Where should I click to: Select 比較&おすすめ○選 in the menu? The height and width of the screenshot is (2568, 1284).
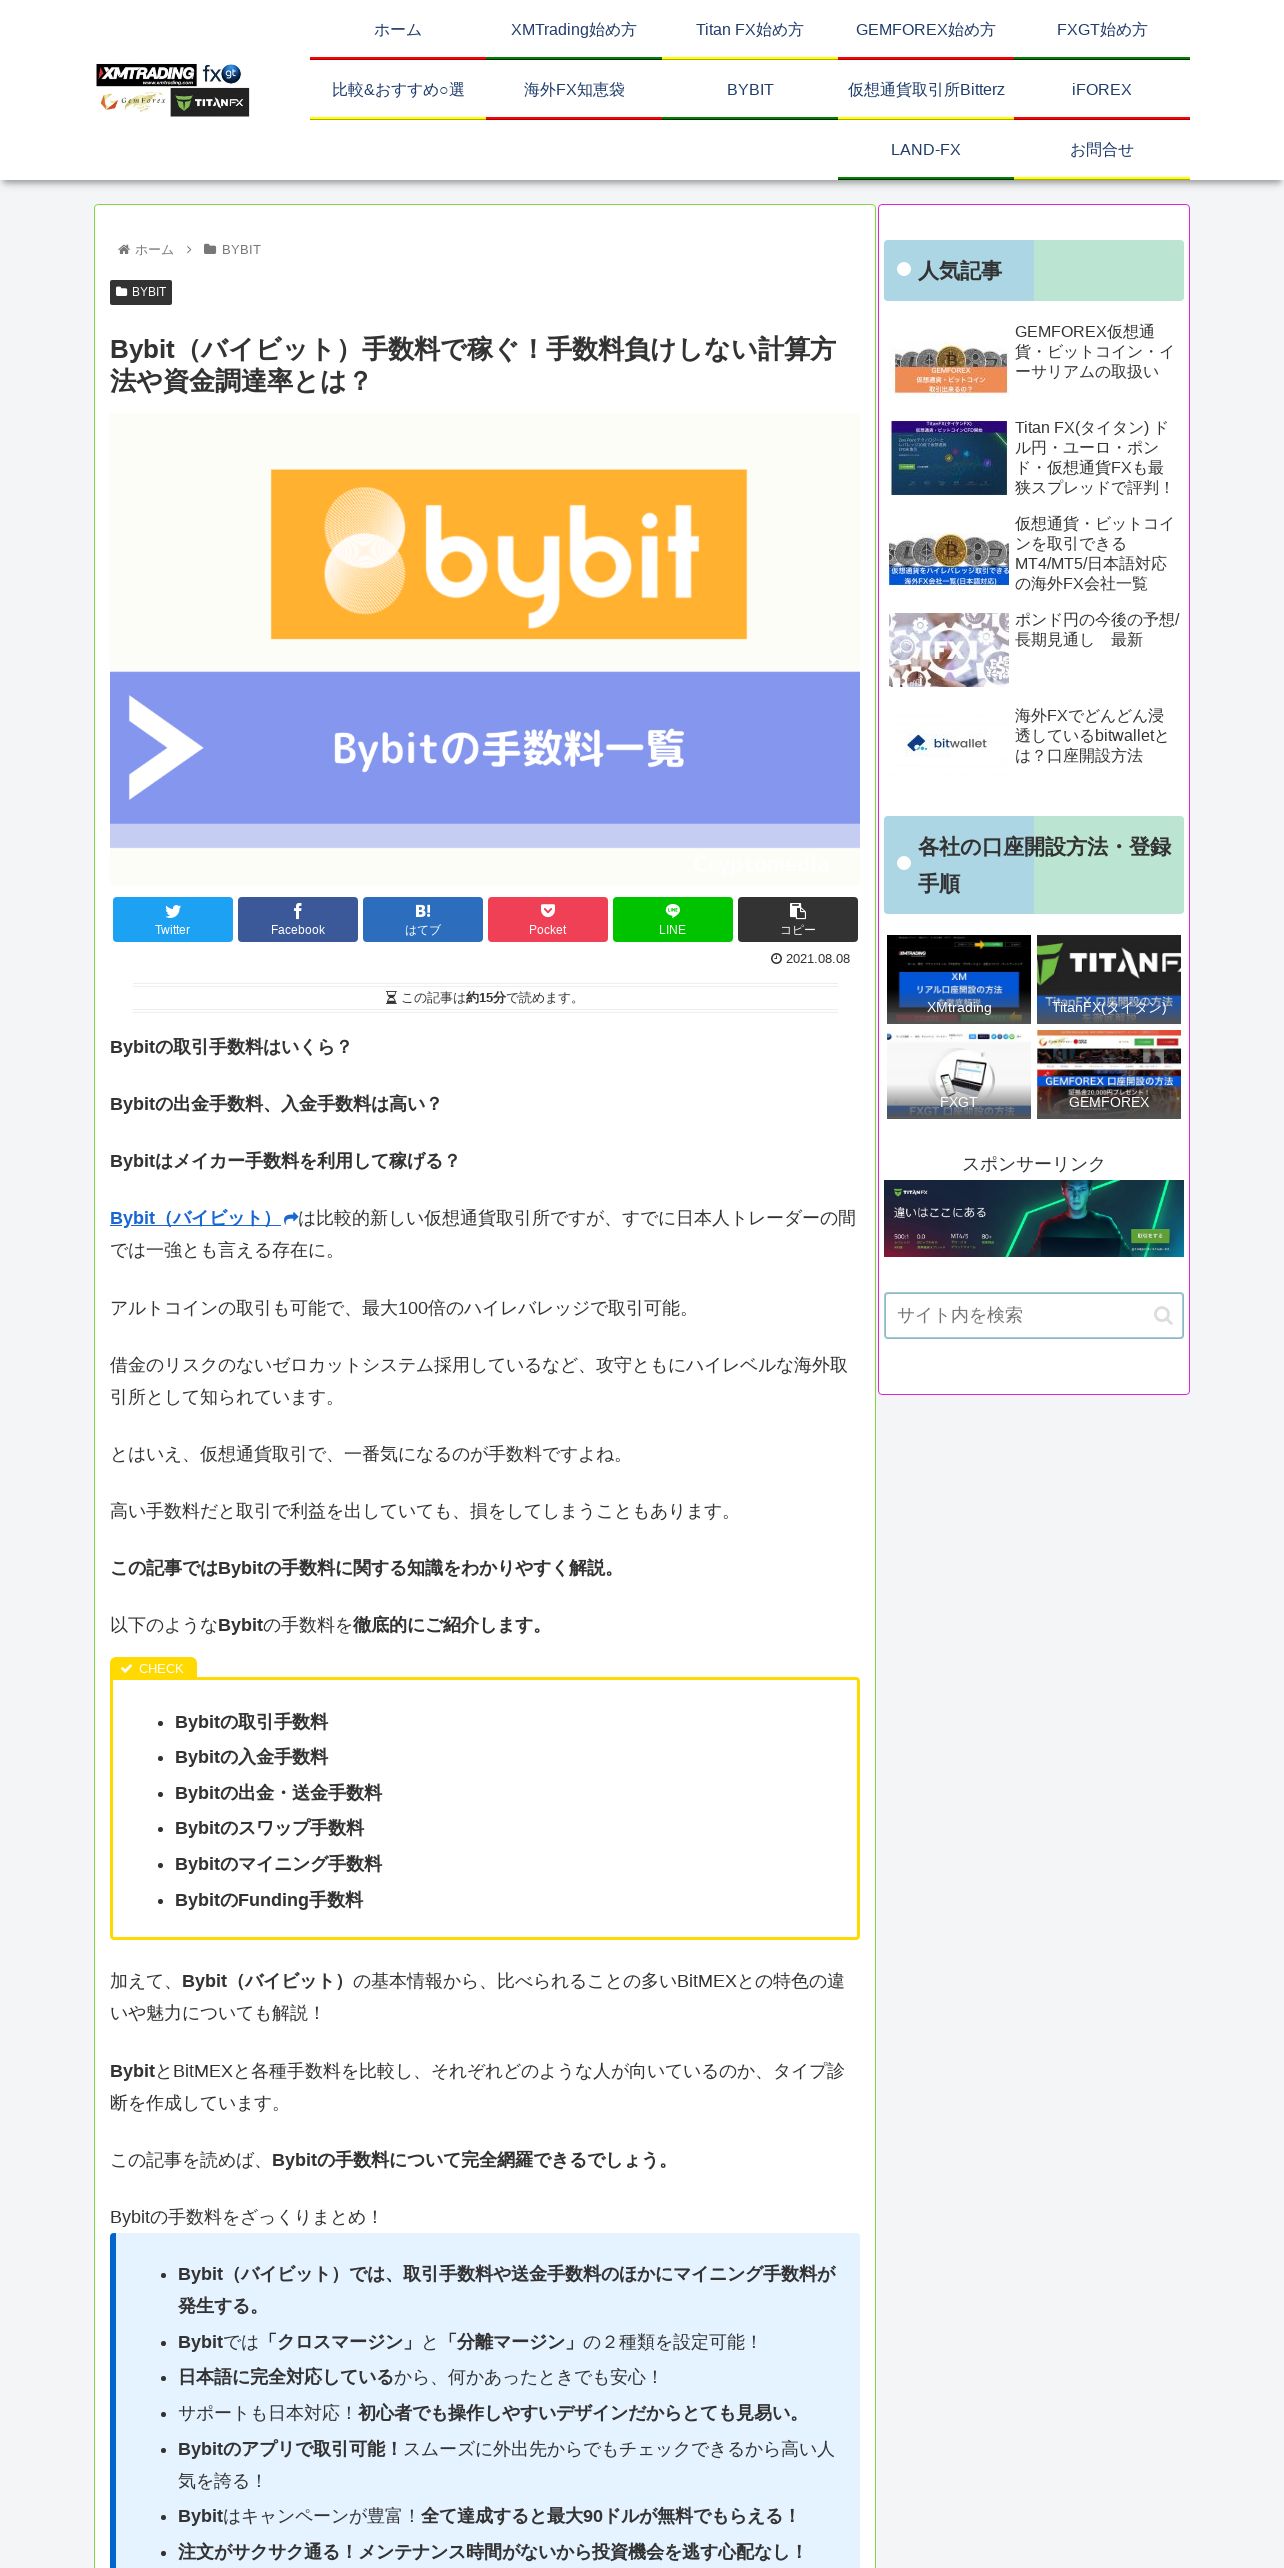(398, 90)
